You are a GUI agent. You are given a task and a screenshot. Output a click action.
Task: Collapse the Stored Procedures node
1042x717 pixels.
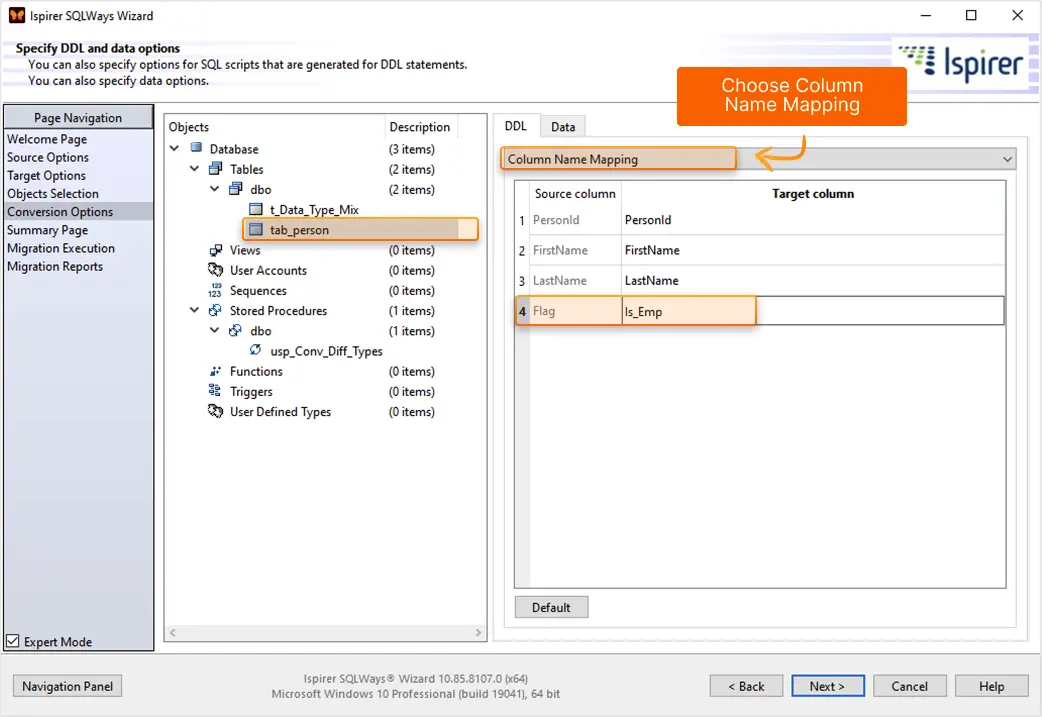tap(194, 310)
